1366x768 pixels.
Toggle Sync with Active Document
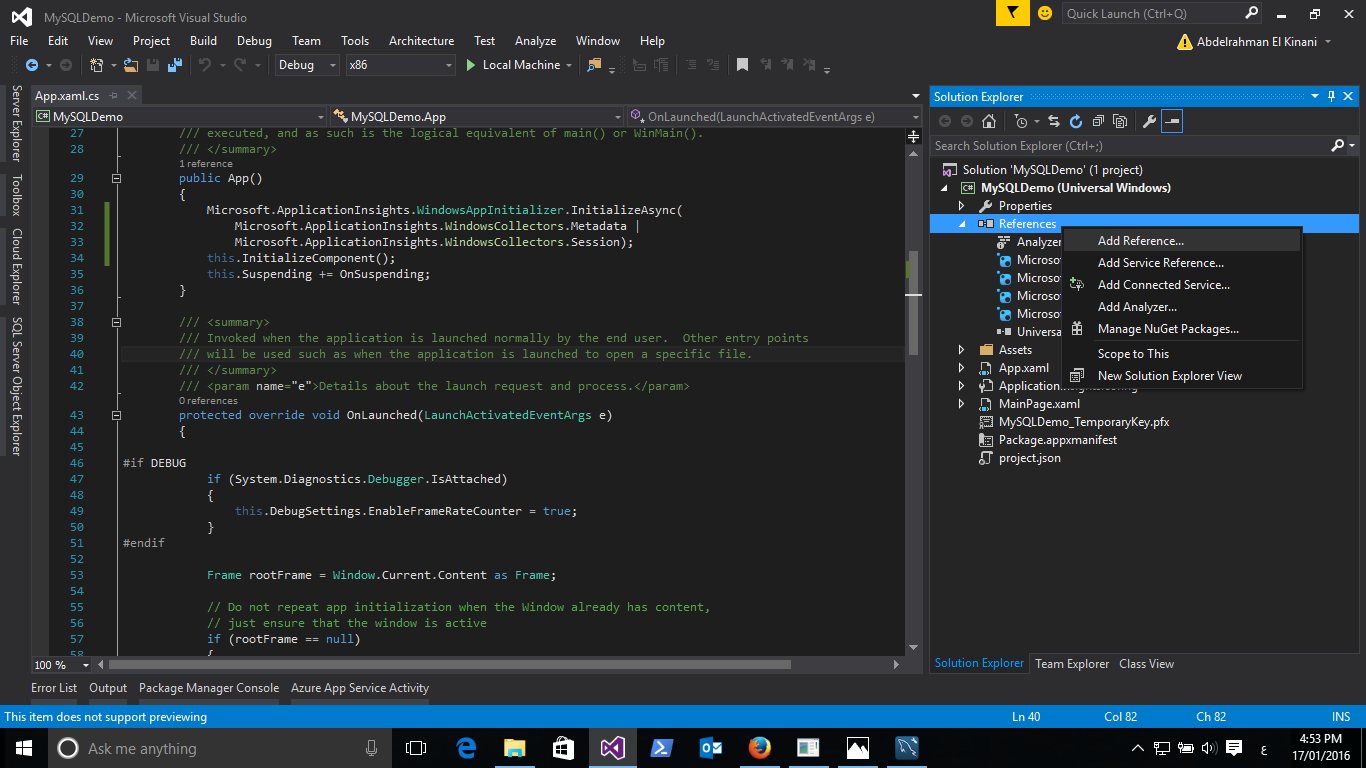coord(1054,121)
